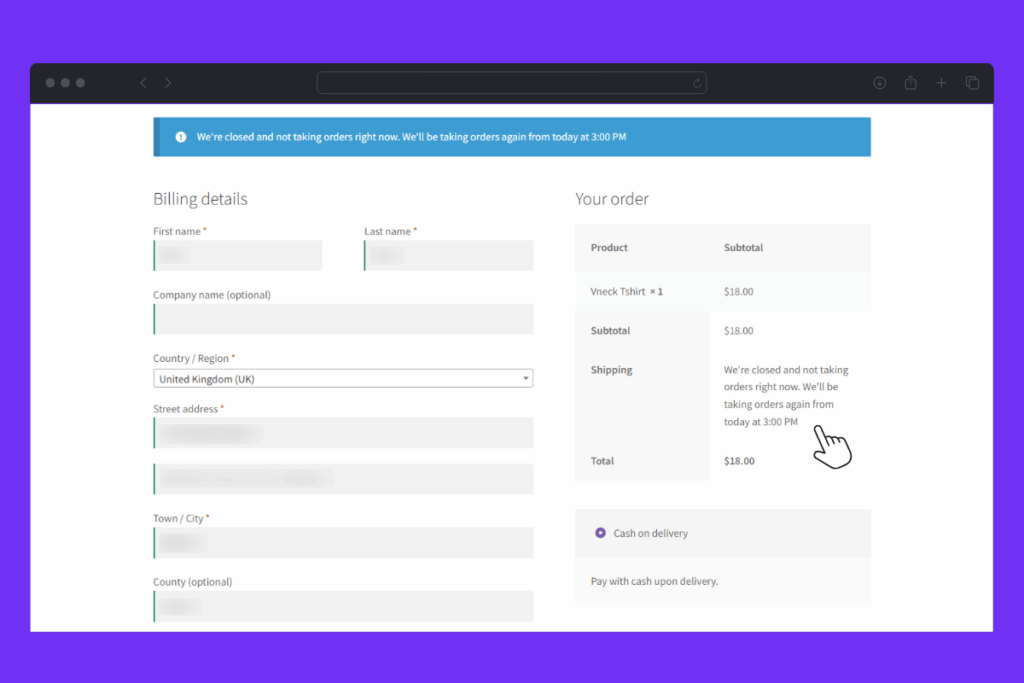Click the First name input field
This screenshot has height=683, width=1024.
click(238, 255)
